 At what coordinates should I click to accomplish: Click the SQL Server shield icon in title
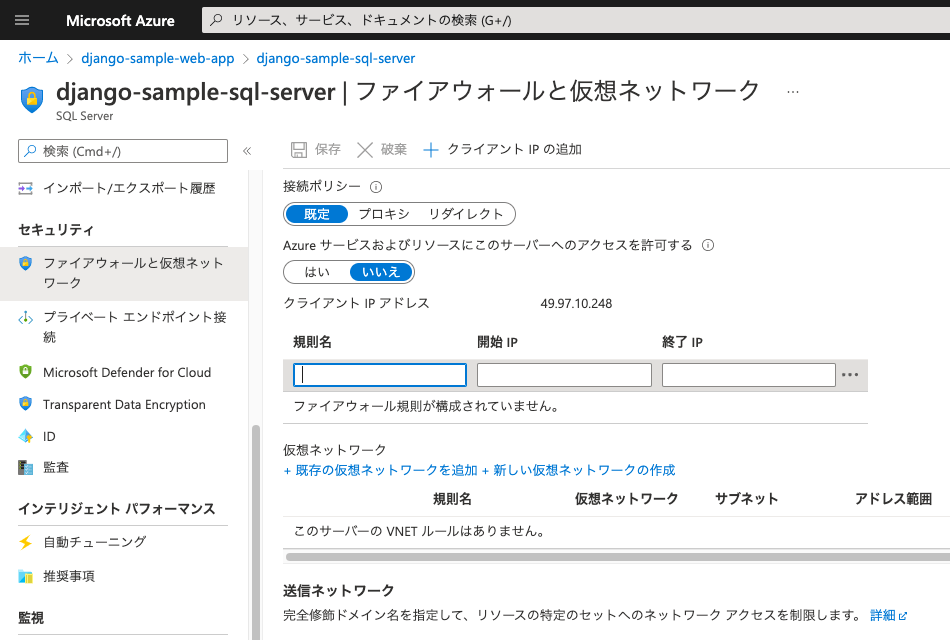tap(32, 99)
